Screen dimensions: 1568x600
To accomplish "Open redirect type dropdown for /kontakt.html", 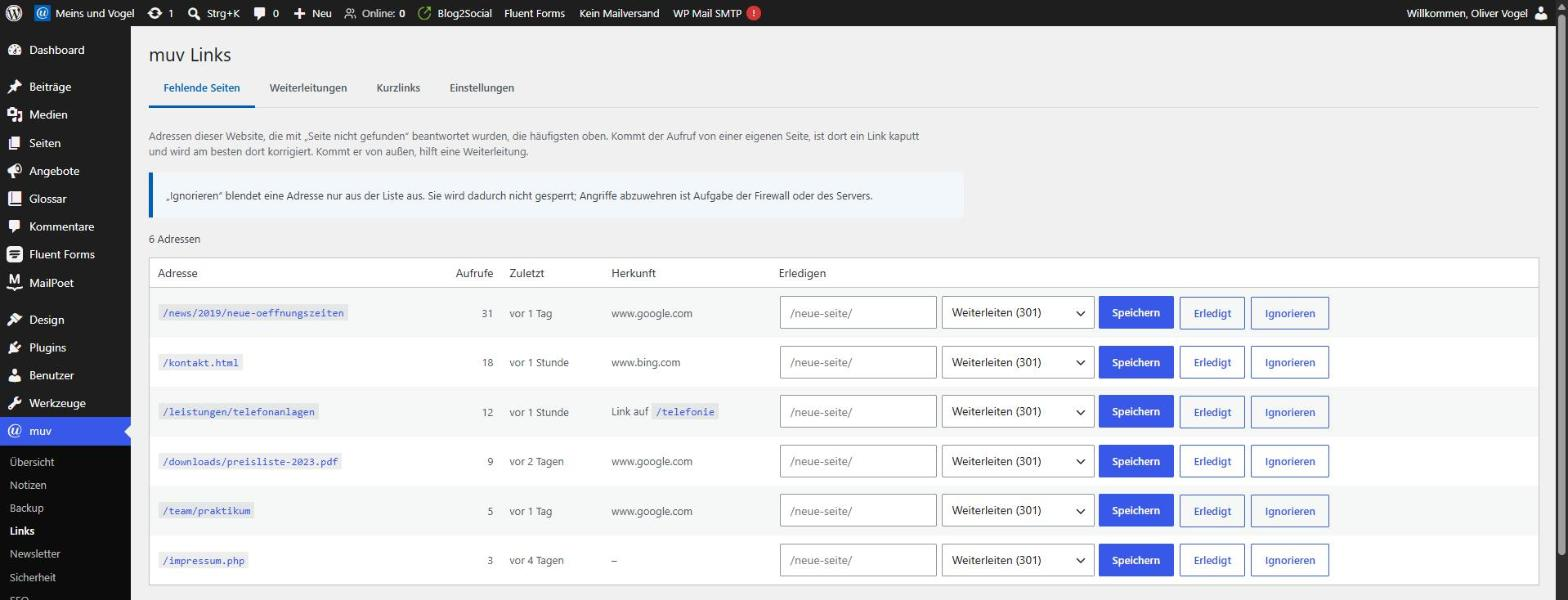I will point(1017,362).
